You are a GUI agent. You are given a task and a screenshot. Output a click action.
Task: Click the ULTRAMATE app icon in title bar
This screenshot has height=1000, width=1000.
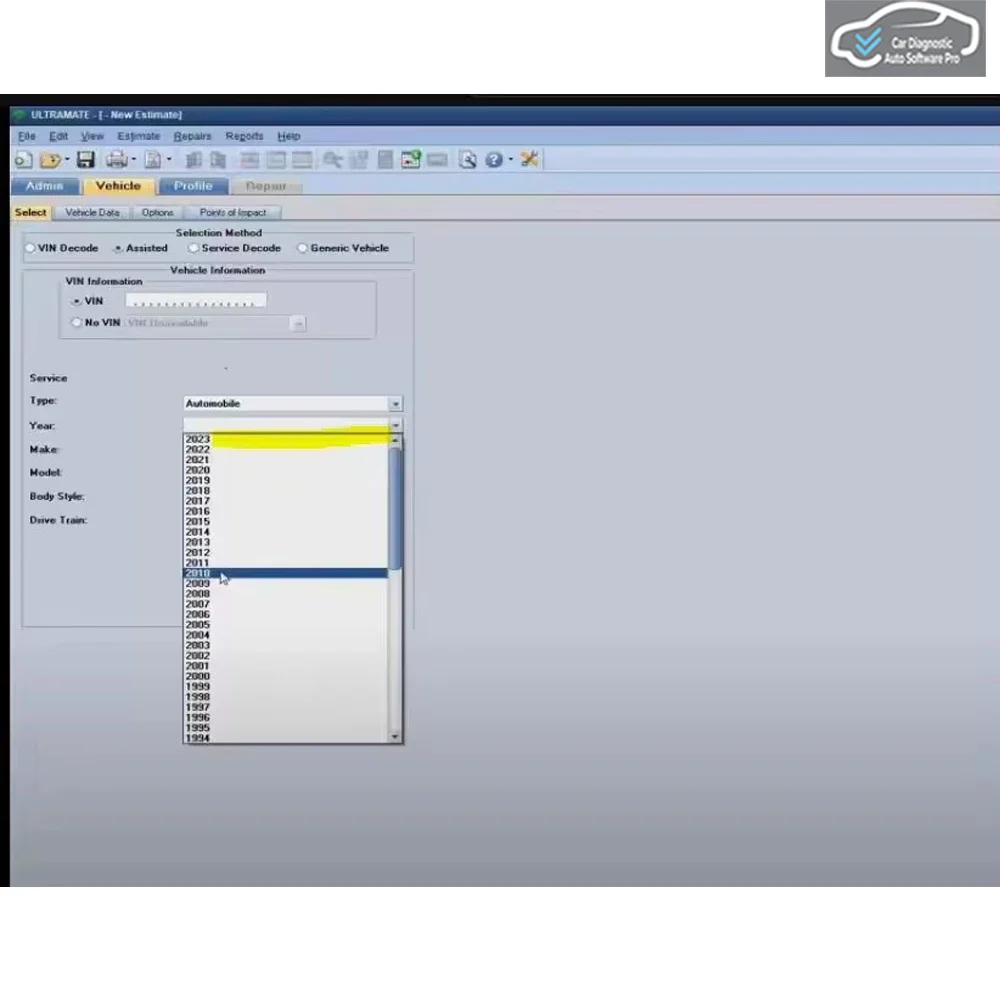18,115
